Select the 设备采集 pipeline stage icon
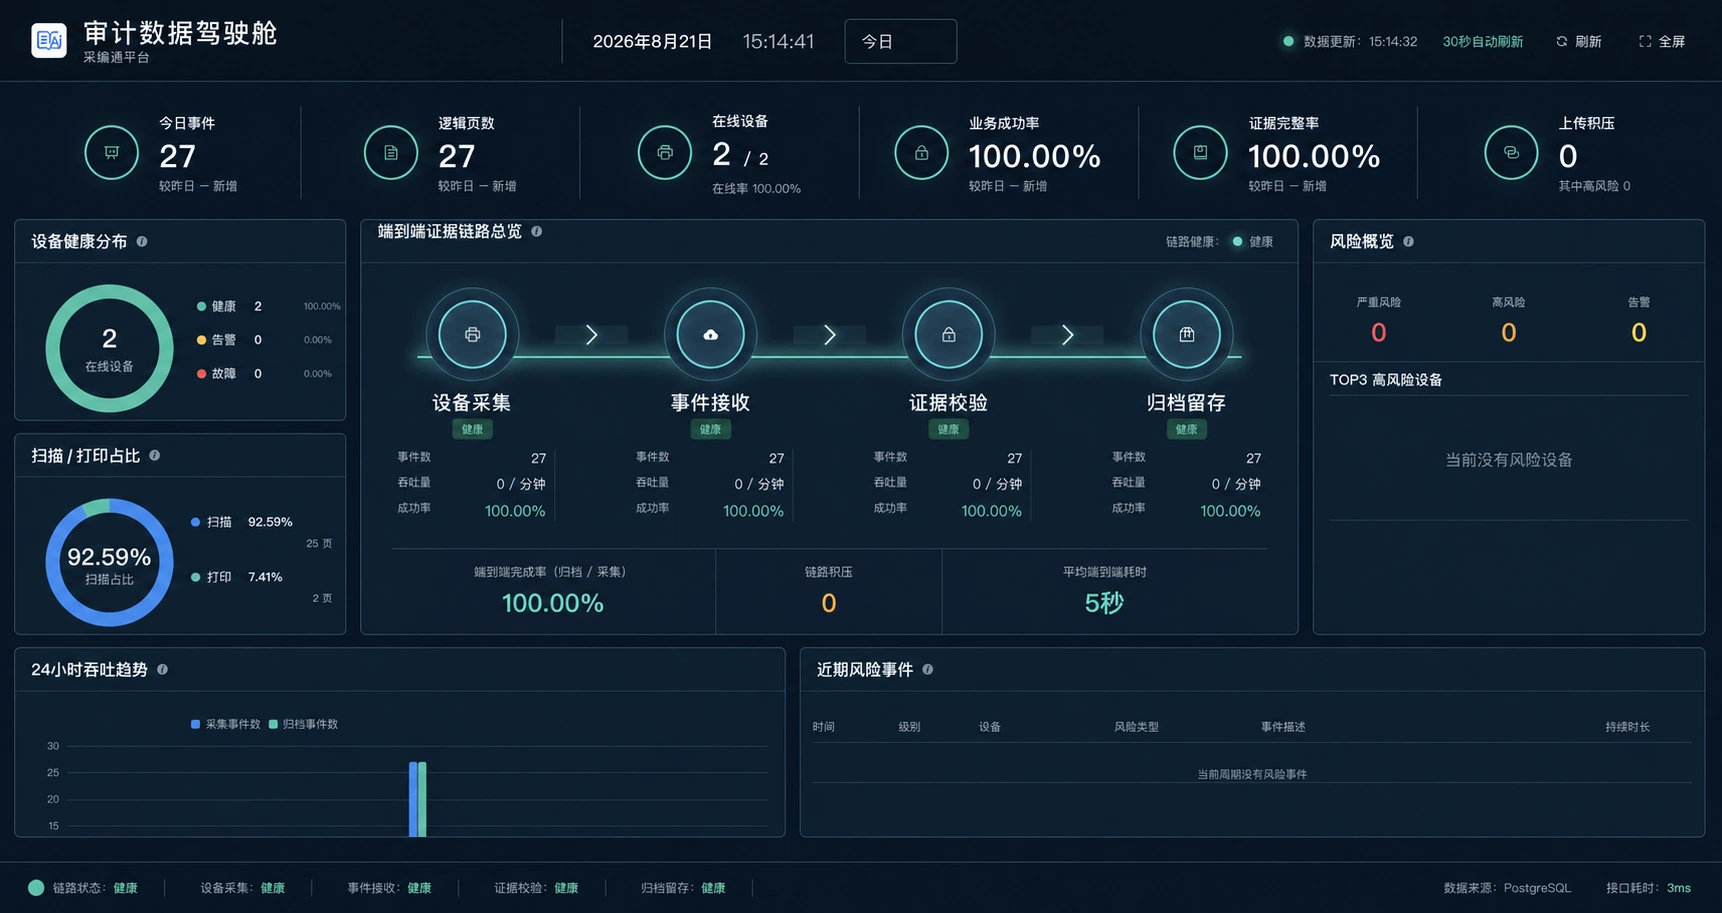Image resolution: width=1722 pixels, height=913 pixels. pyautogui.click(x=472, y=334)
